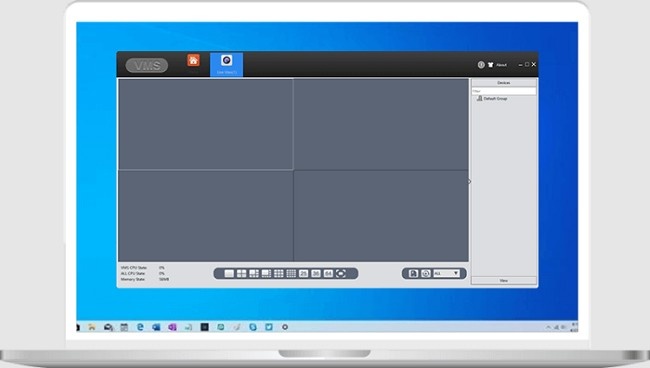Select four-view grid layout icon
This screenshot has height=368, width=650.
[x=242, y=274]
